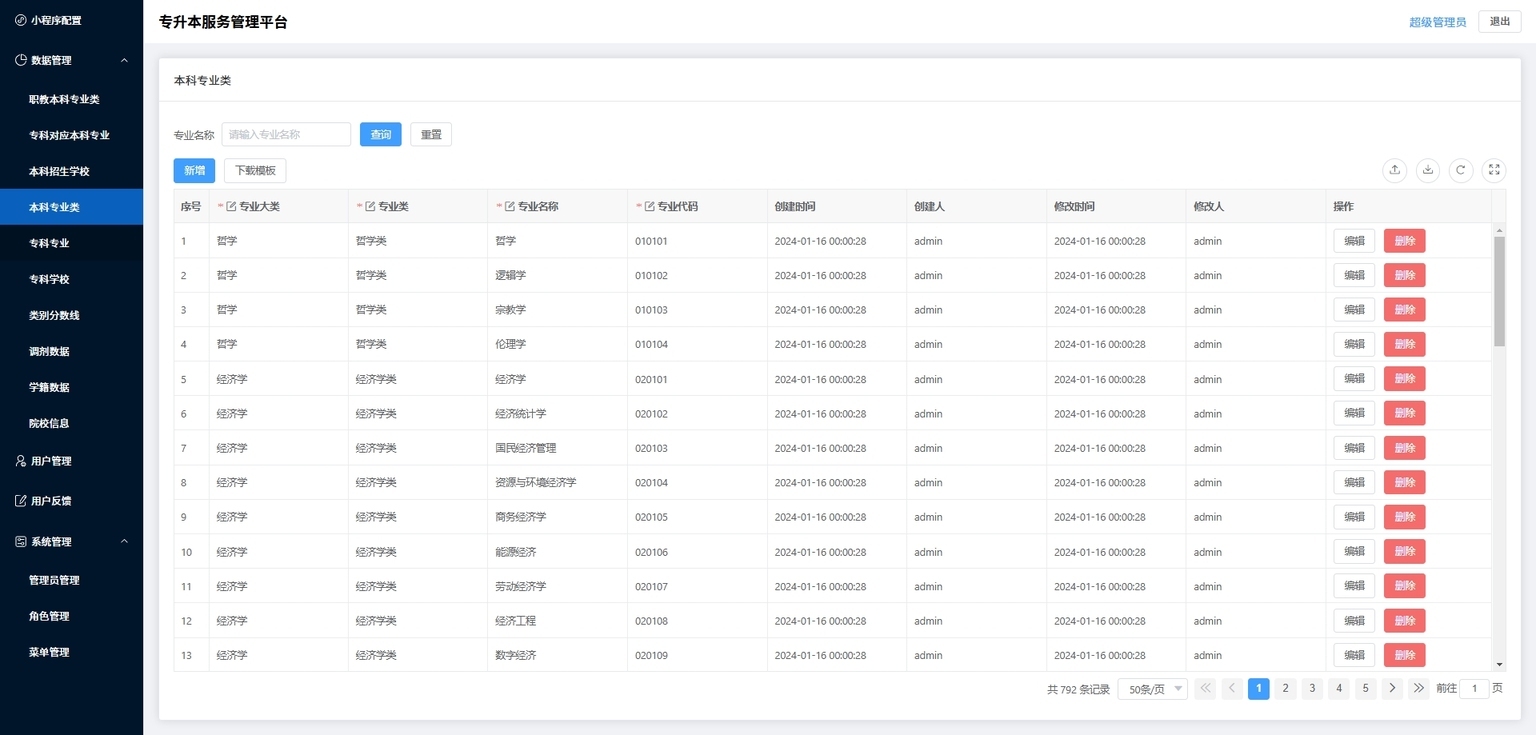Click the edit icon in 专业代码 header
The image size is (1536, 735).
tap(650, 207)
